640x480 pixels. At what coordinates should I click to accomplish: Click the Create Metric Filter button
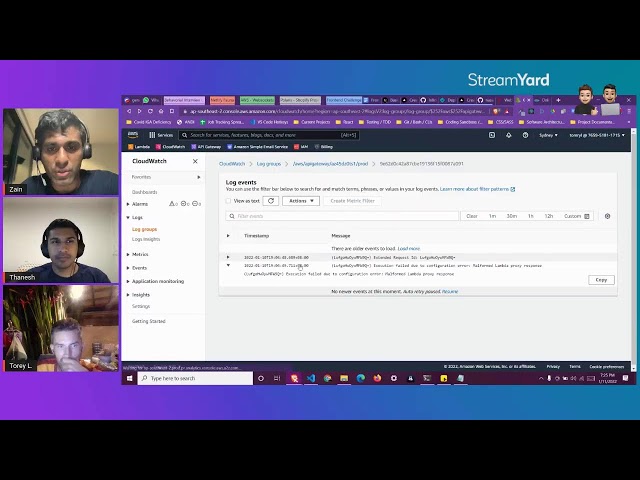[352, 201]
